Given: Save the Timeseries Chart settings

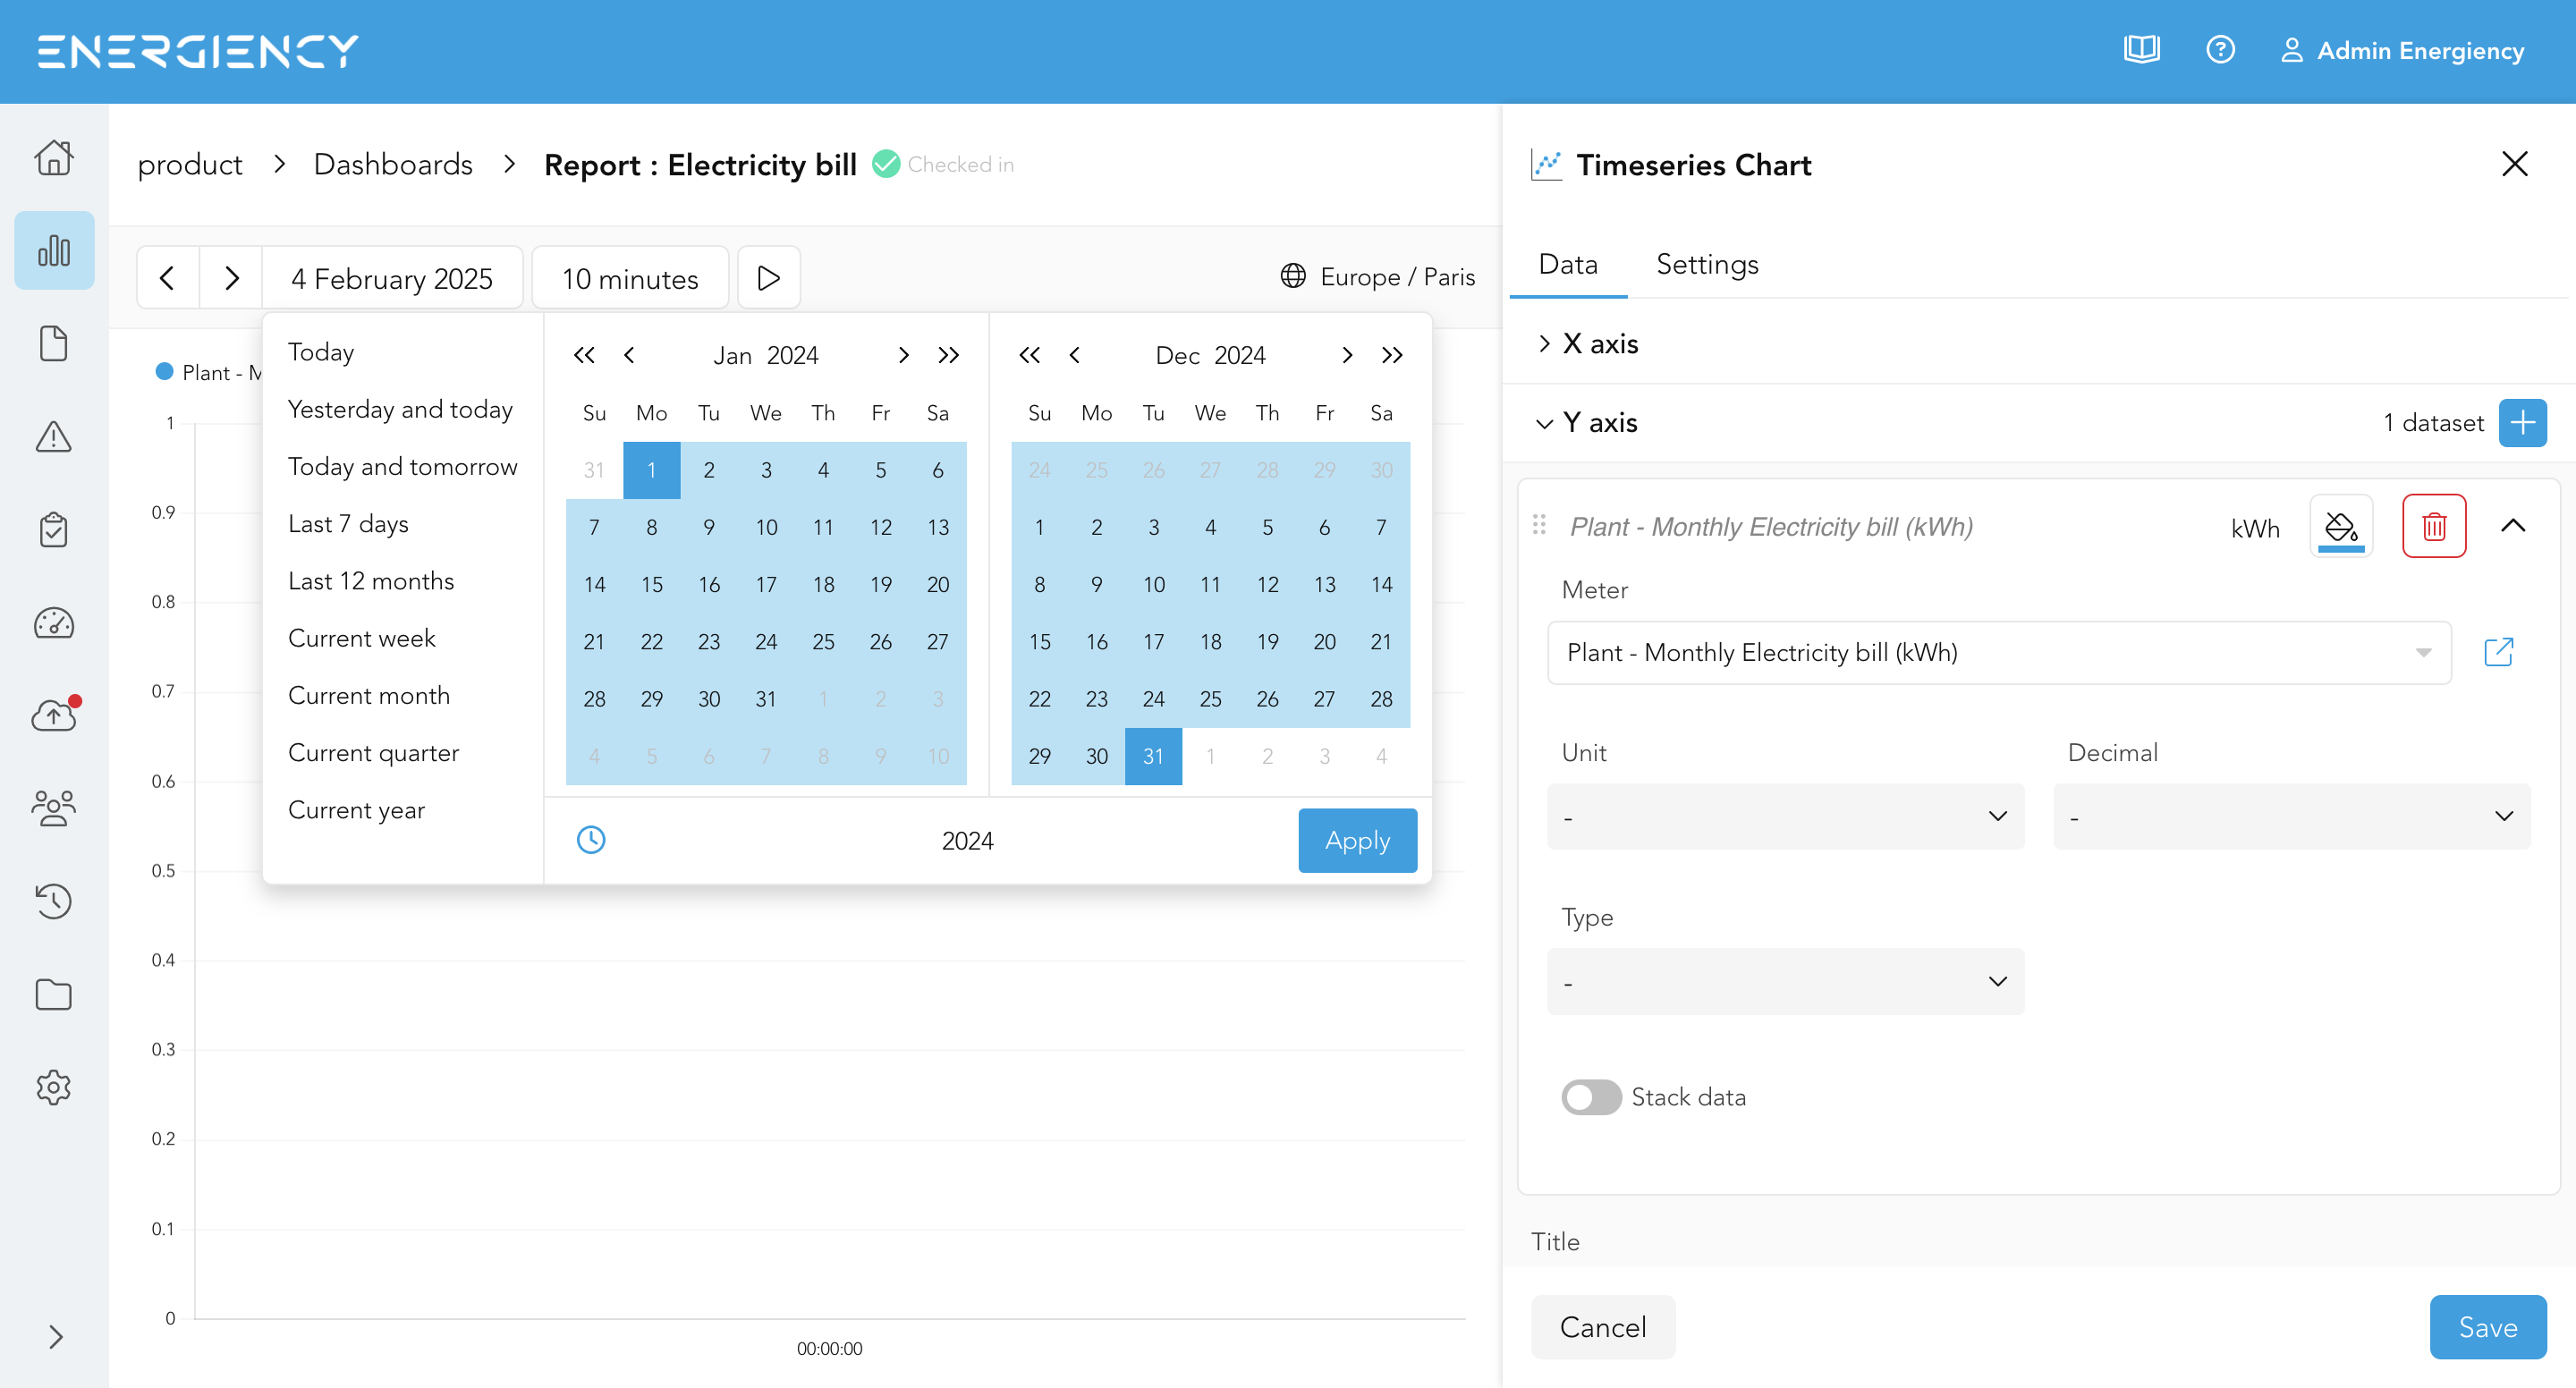Looking at the screenshot, I should coord(2487,1327).
